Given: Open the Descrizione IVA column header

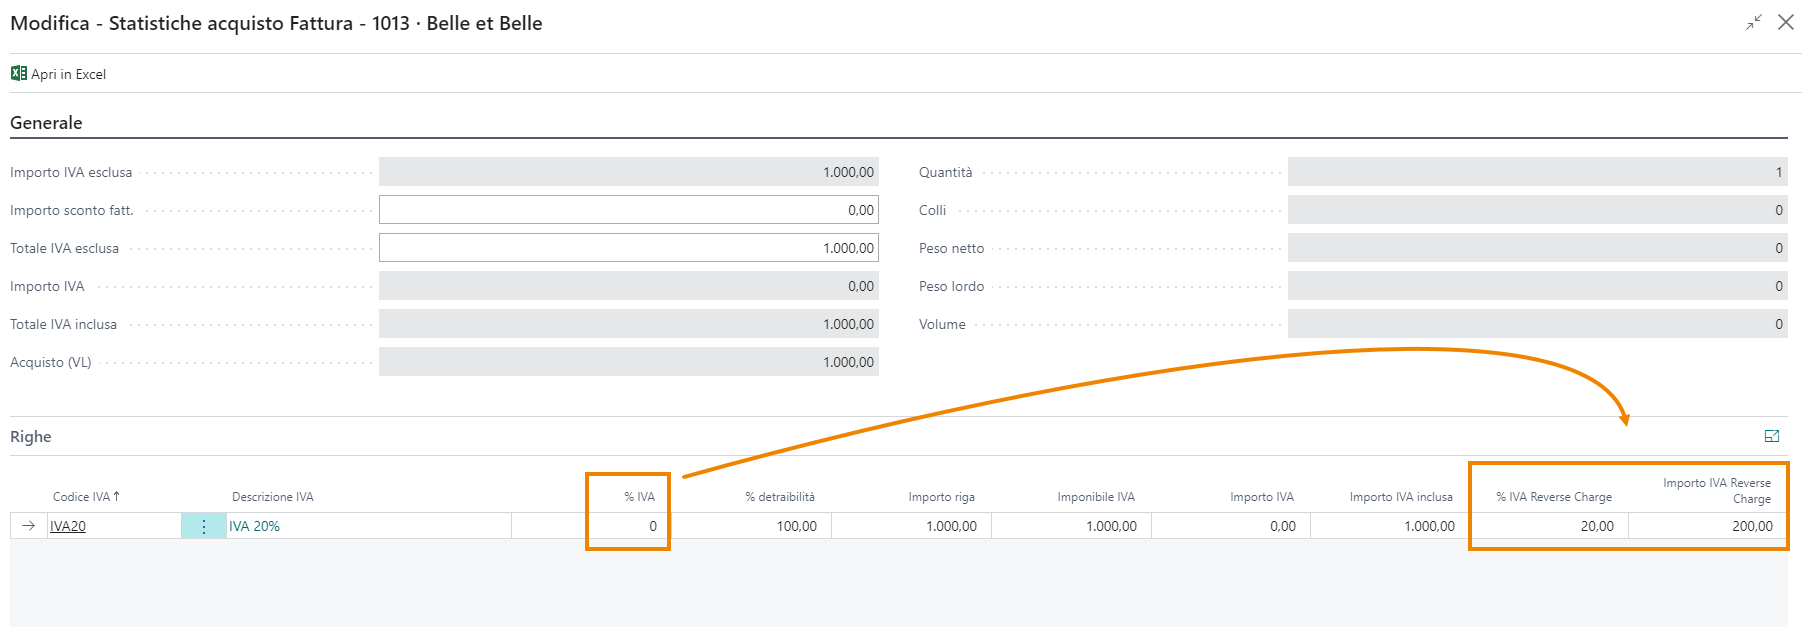Looking at the screenshot, I should pos(272,497).
